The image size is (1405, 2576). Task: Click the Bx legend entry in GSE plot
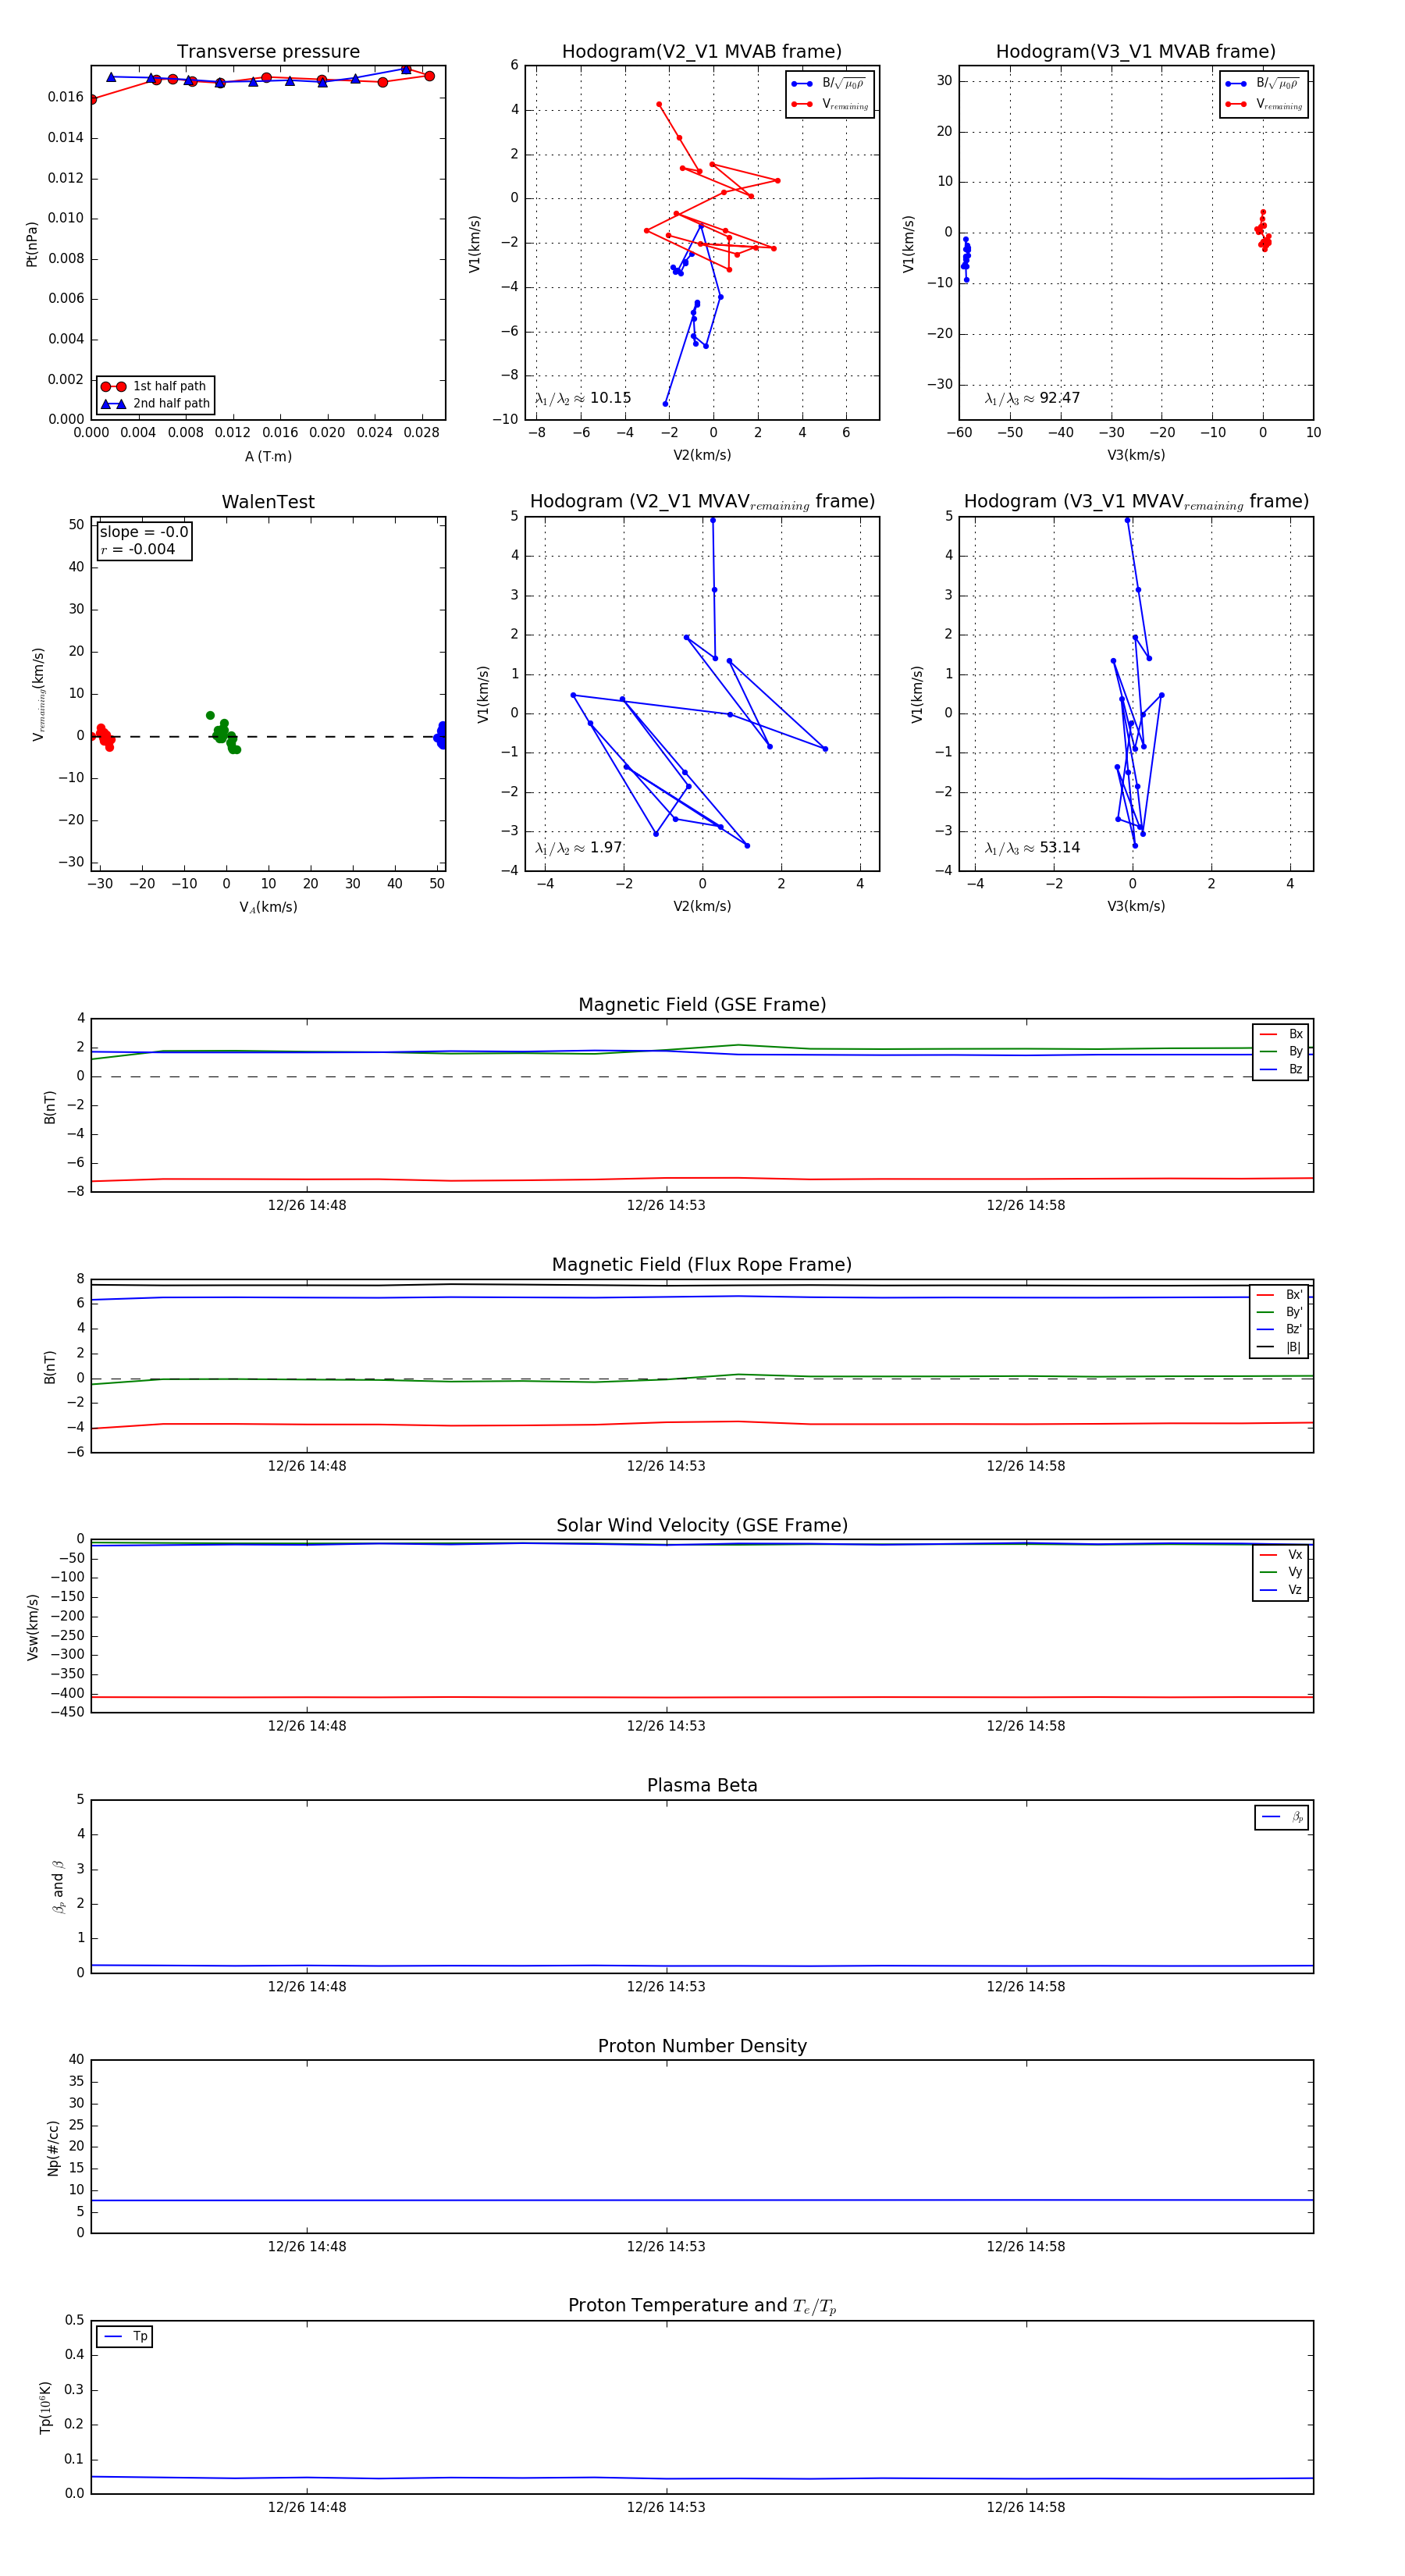click(1281, 1034)
